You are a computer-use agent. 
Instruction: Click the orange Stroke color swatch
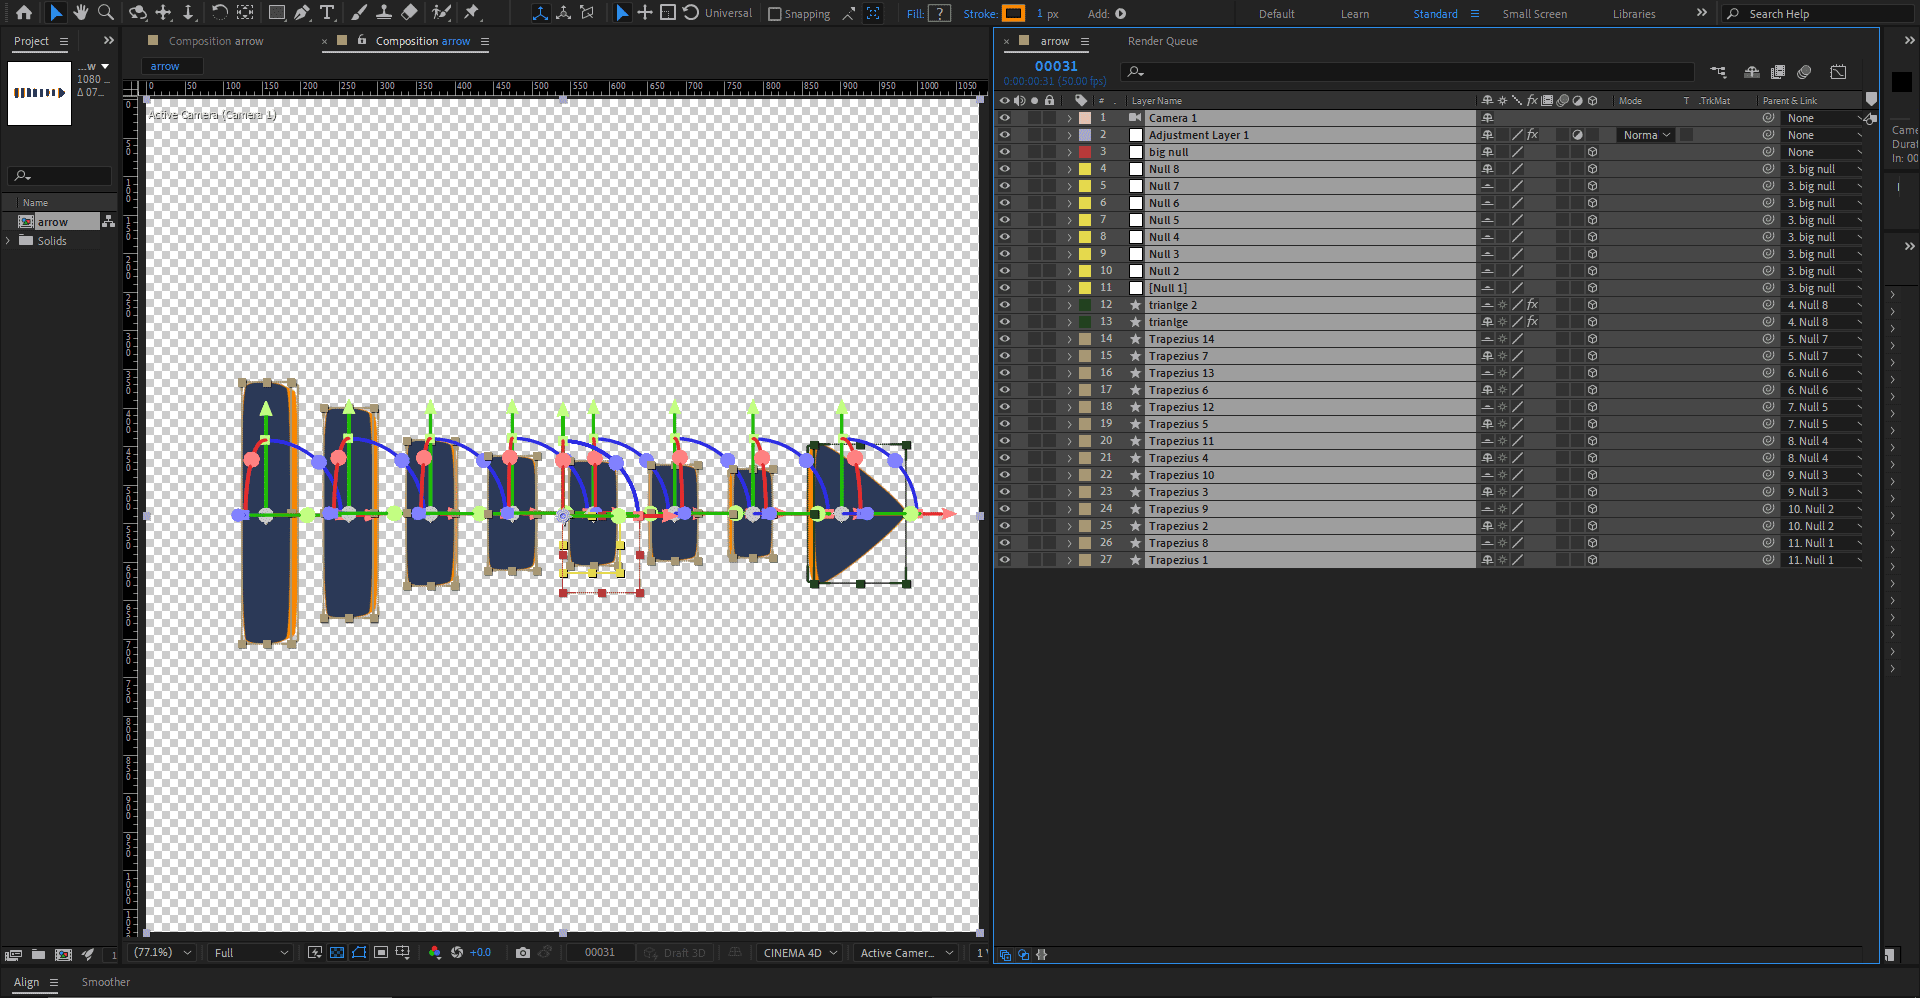(1013, 14)
